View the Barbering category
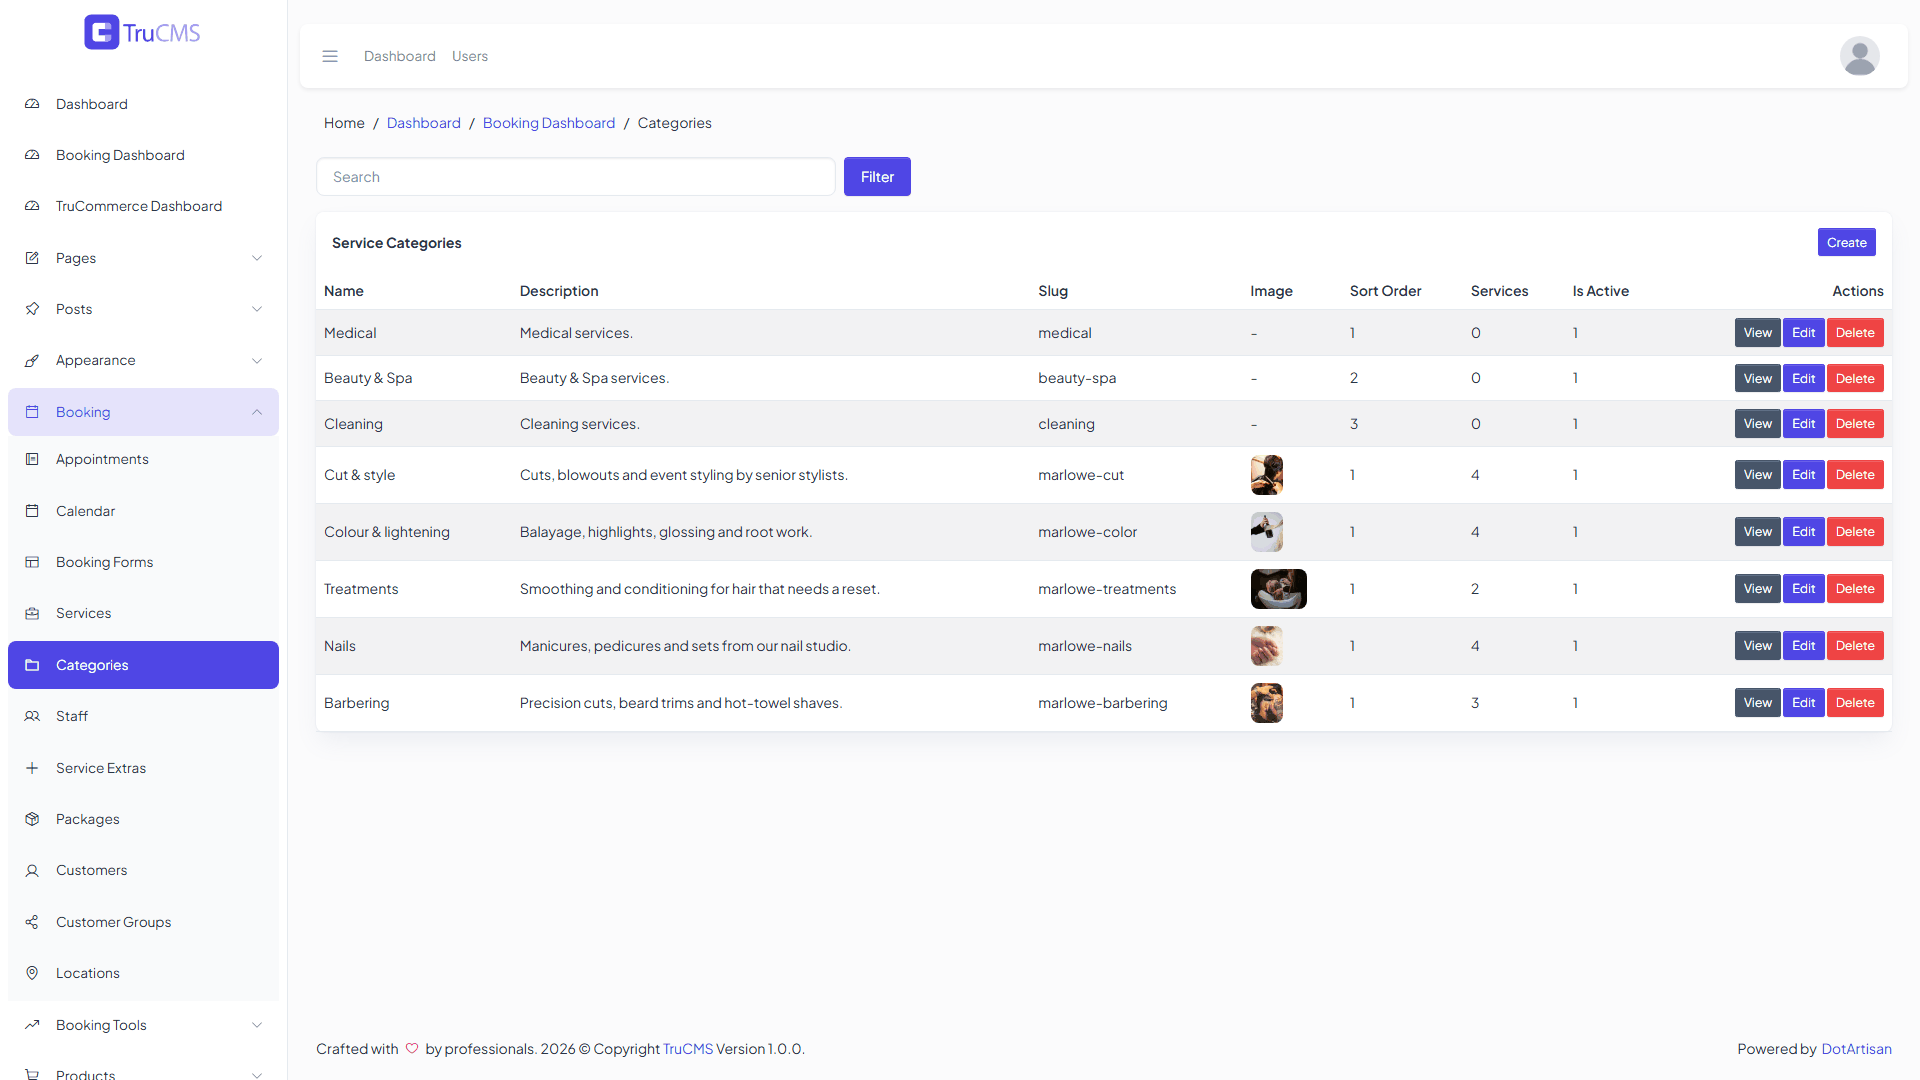This screenshot has height=1080, width=1920. pyautogui.click(x=1757, y=703)
